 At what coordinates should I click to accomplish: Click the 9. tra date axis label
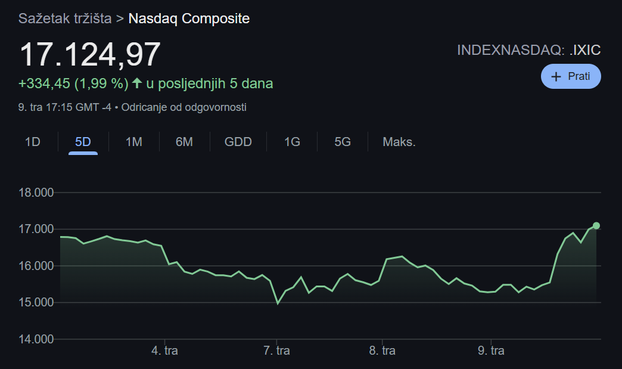pos(491,351)
